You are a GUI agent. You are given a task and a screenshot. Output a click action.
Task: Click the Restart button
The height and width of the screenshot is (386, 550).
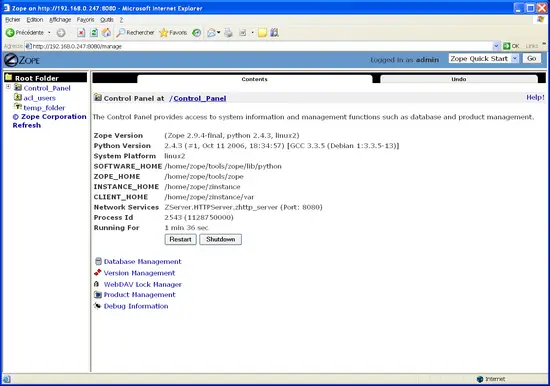[181, 239]
